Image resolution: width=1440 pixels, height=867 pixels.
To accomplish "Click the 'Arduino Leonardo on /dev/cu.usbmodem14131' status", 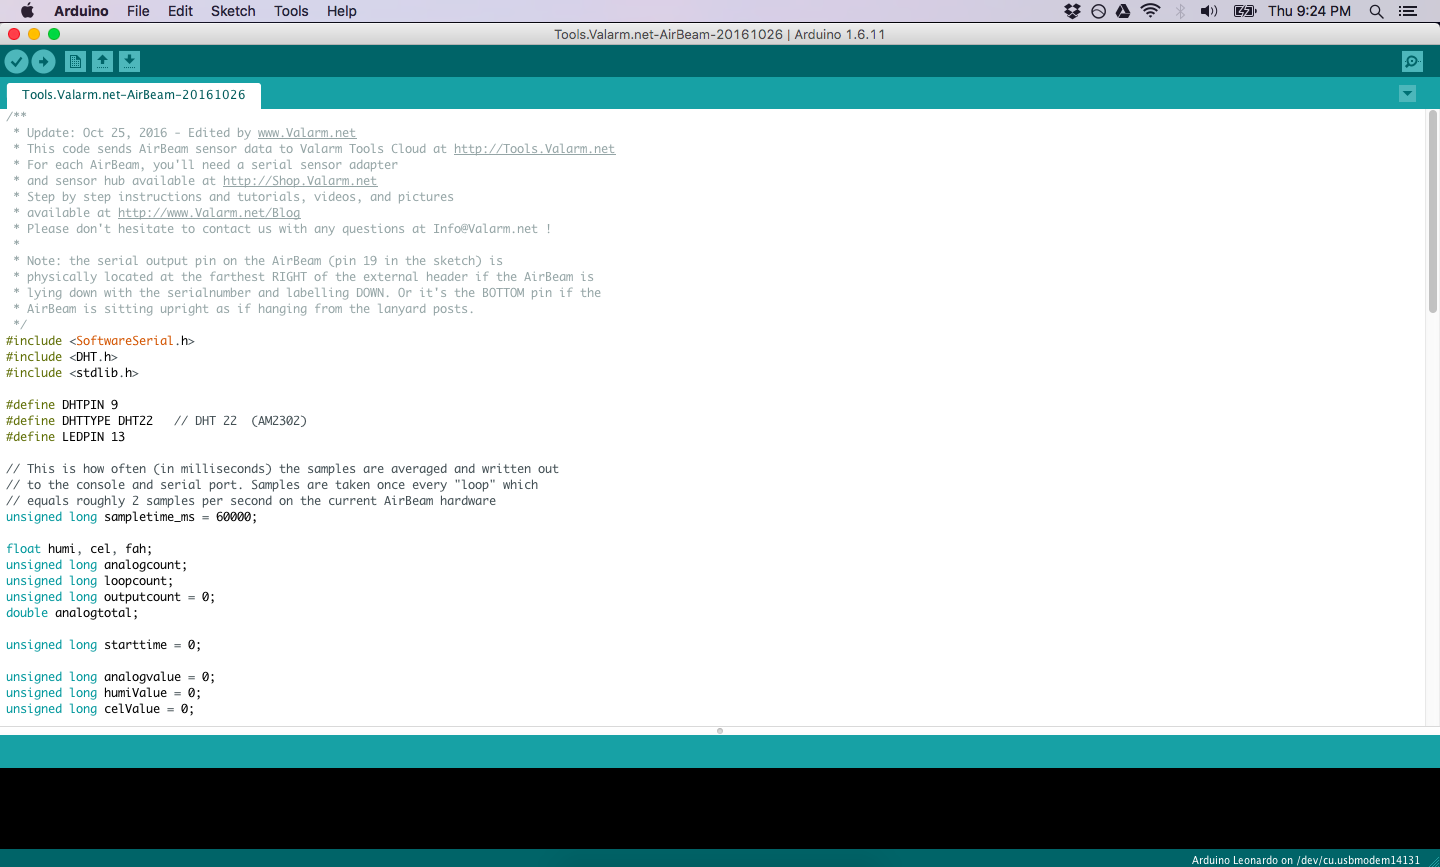I will [1305, 860].
